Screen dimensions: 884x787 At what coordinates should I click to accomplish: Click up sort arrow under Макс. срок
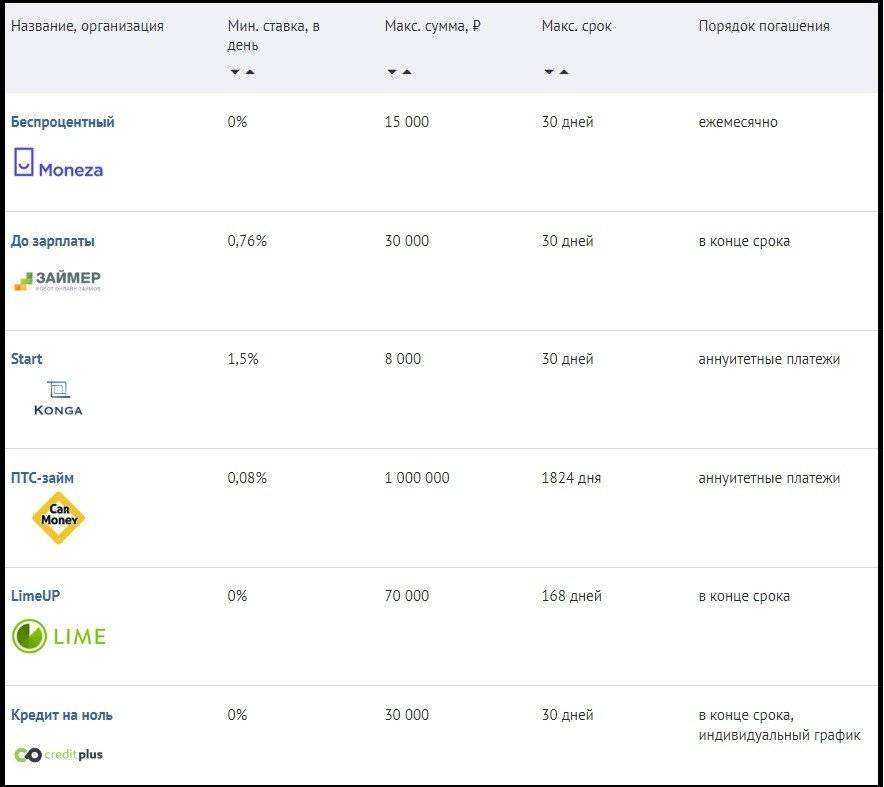tap(564, 72)
